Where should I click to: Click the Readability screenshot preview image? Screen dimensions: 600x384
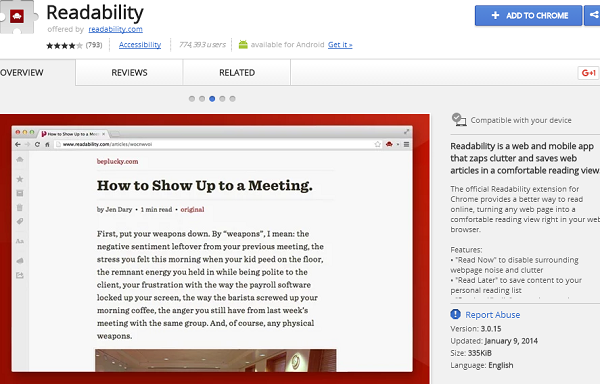[215, 249]
